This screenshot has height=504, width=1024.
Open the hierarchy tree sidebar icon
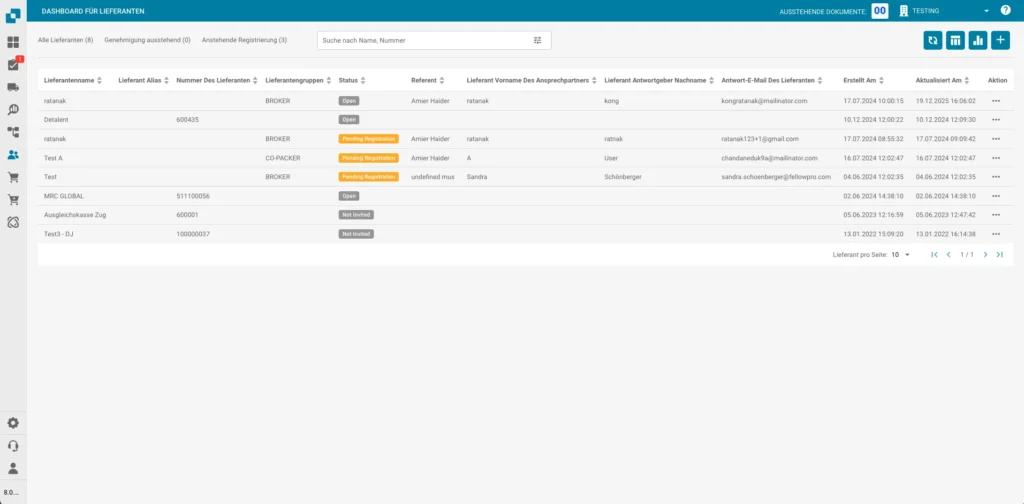pyautogui.click(x=13, y=132)
